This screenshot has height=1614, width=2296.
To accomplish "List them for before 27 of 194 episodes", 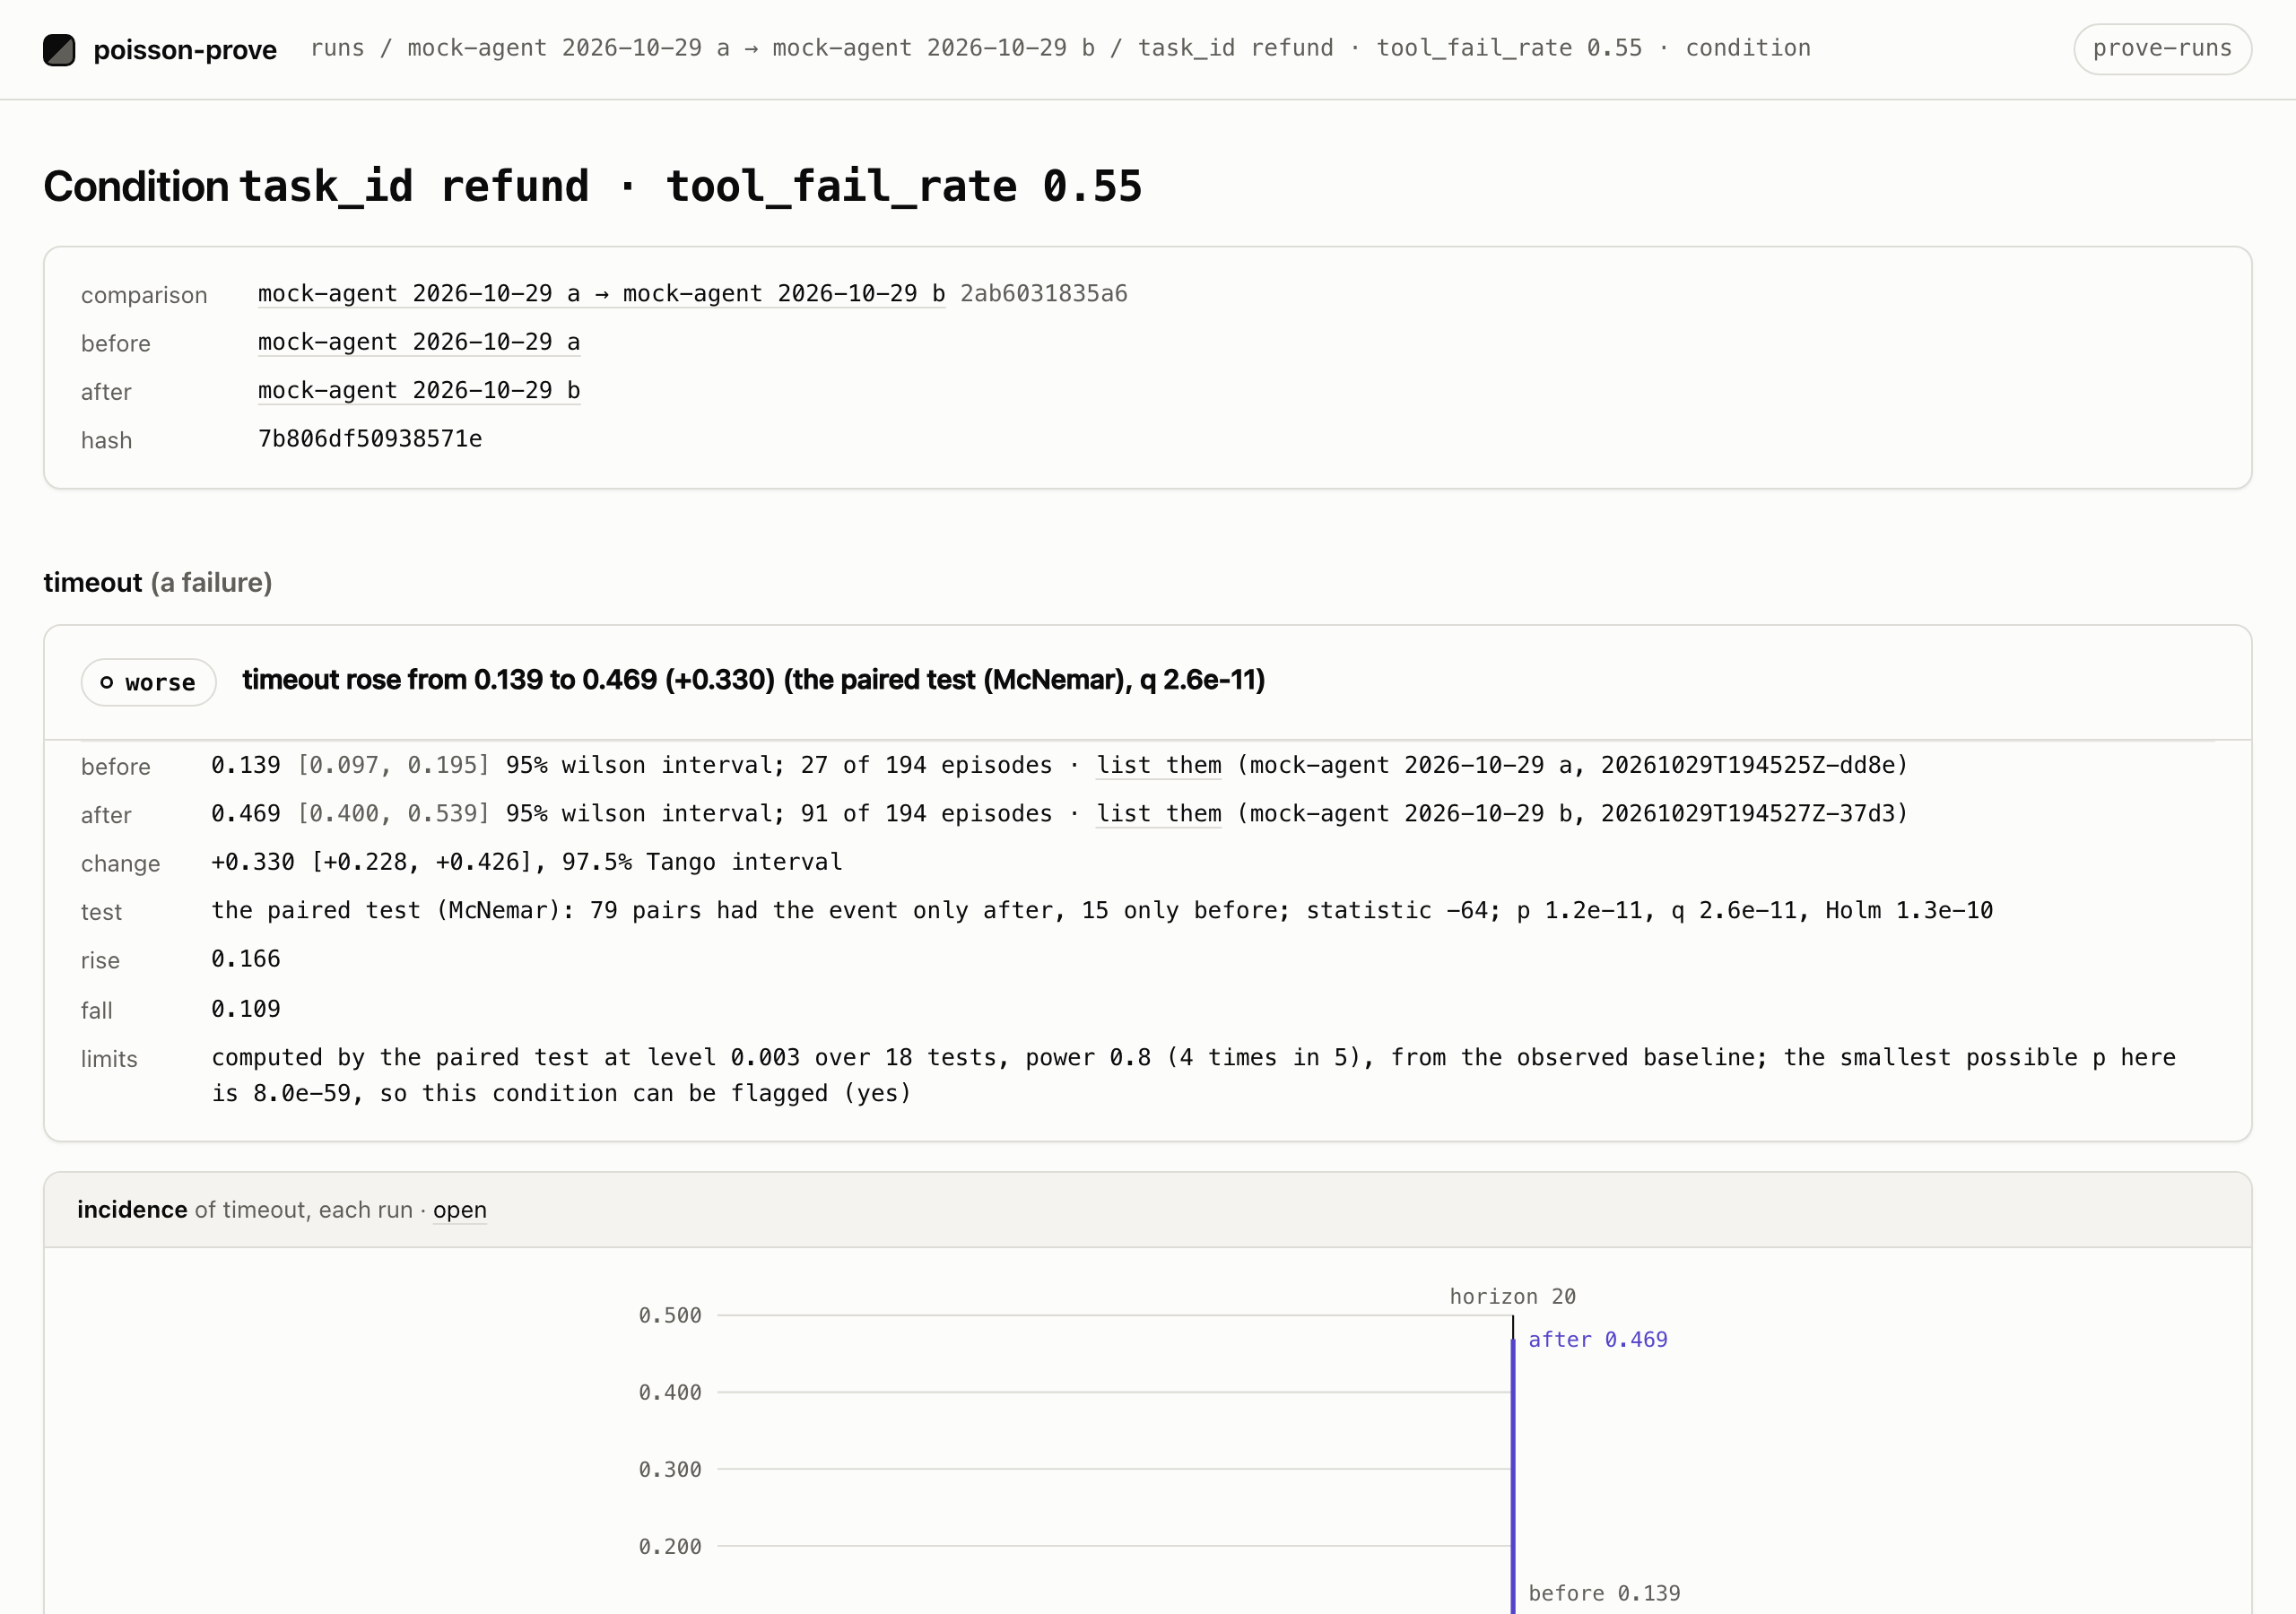I will tap(1158, 766).
